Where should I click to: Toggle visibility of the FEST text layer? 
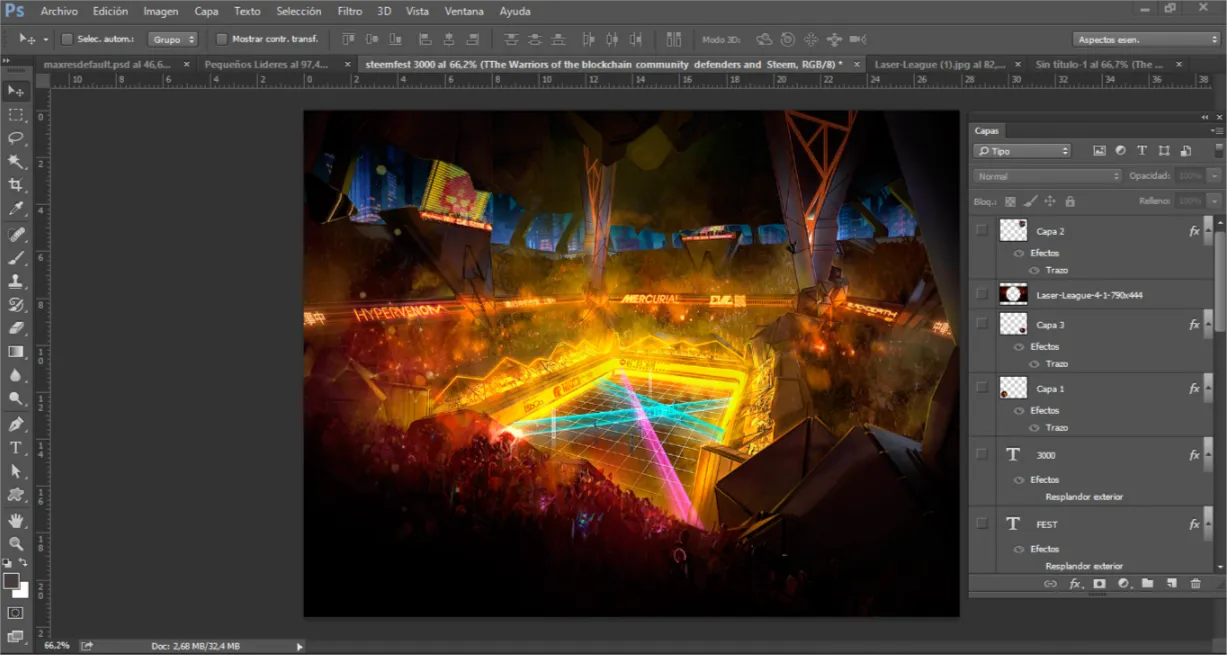pyautogui.click(x=982, y=523)
